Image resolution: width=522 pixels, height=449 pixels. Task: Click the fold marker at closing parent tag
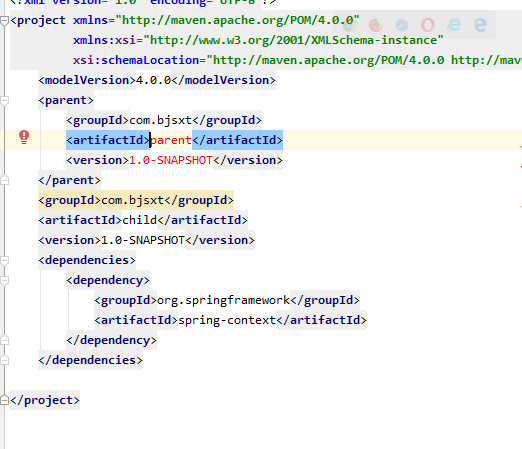tap(4, 180)
